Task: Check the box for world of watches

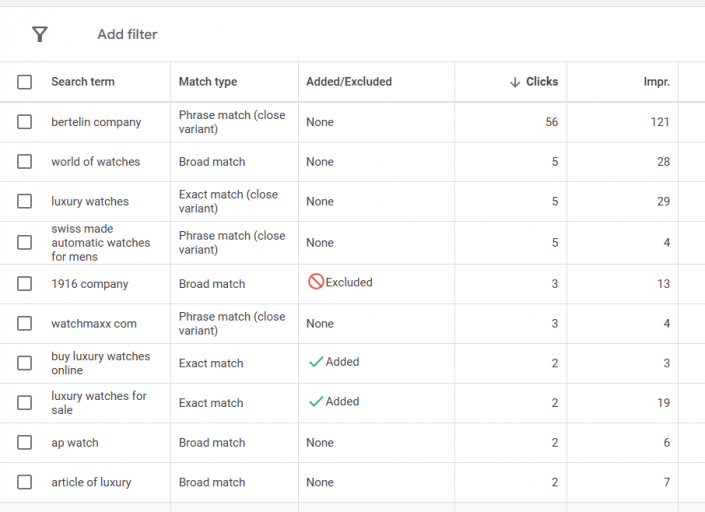Action: pyautogui.click(x=25, y=162)
